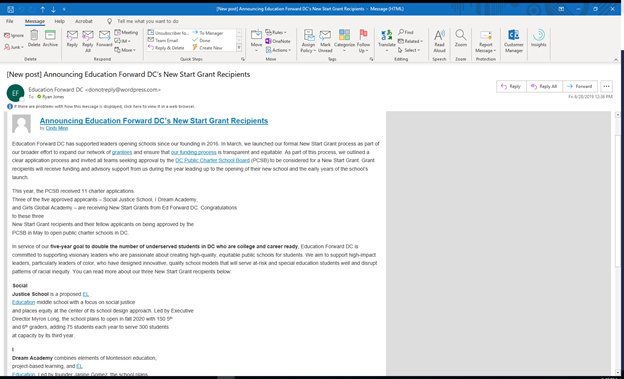Find text in this message
This screenshot has height=379, width=624.
tap(406, 32)
